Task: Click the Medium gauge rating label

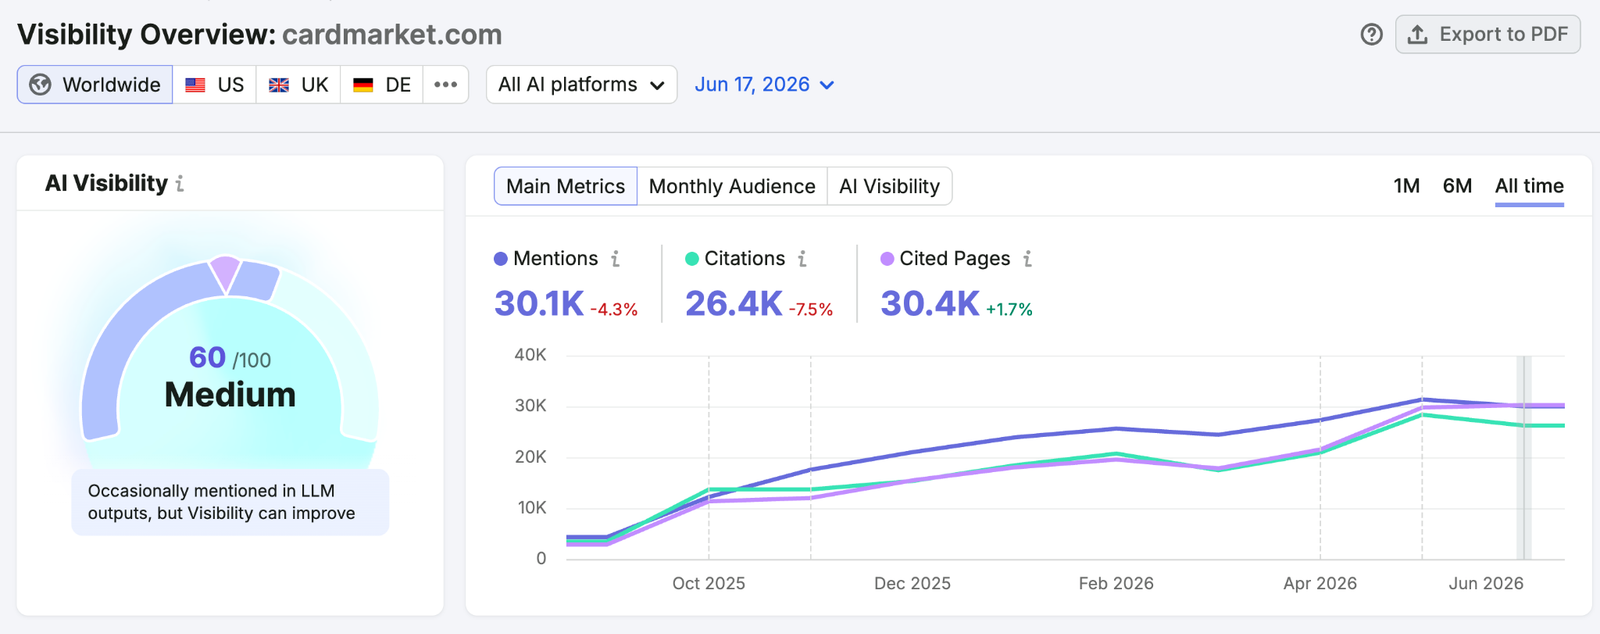Action: tap(230, 395)
